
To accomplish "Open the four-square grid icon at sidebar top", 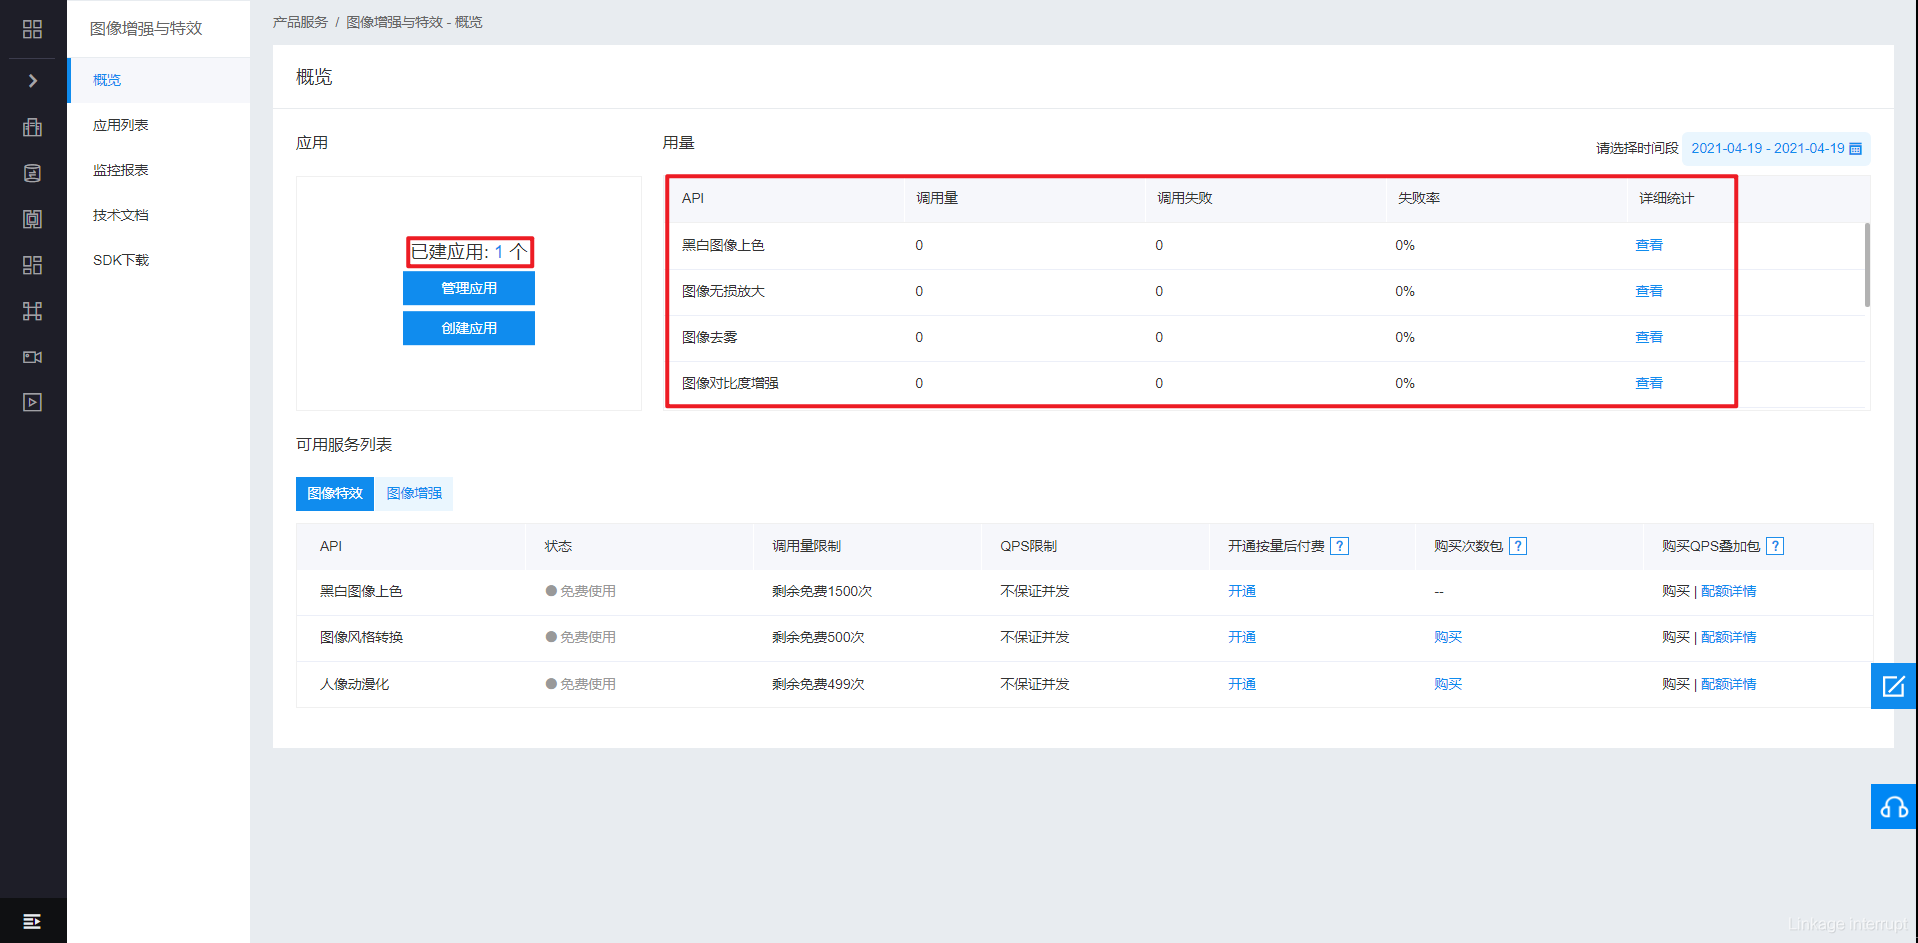I will [x=32, y=29].
